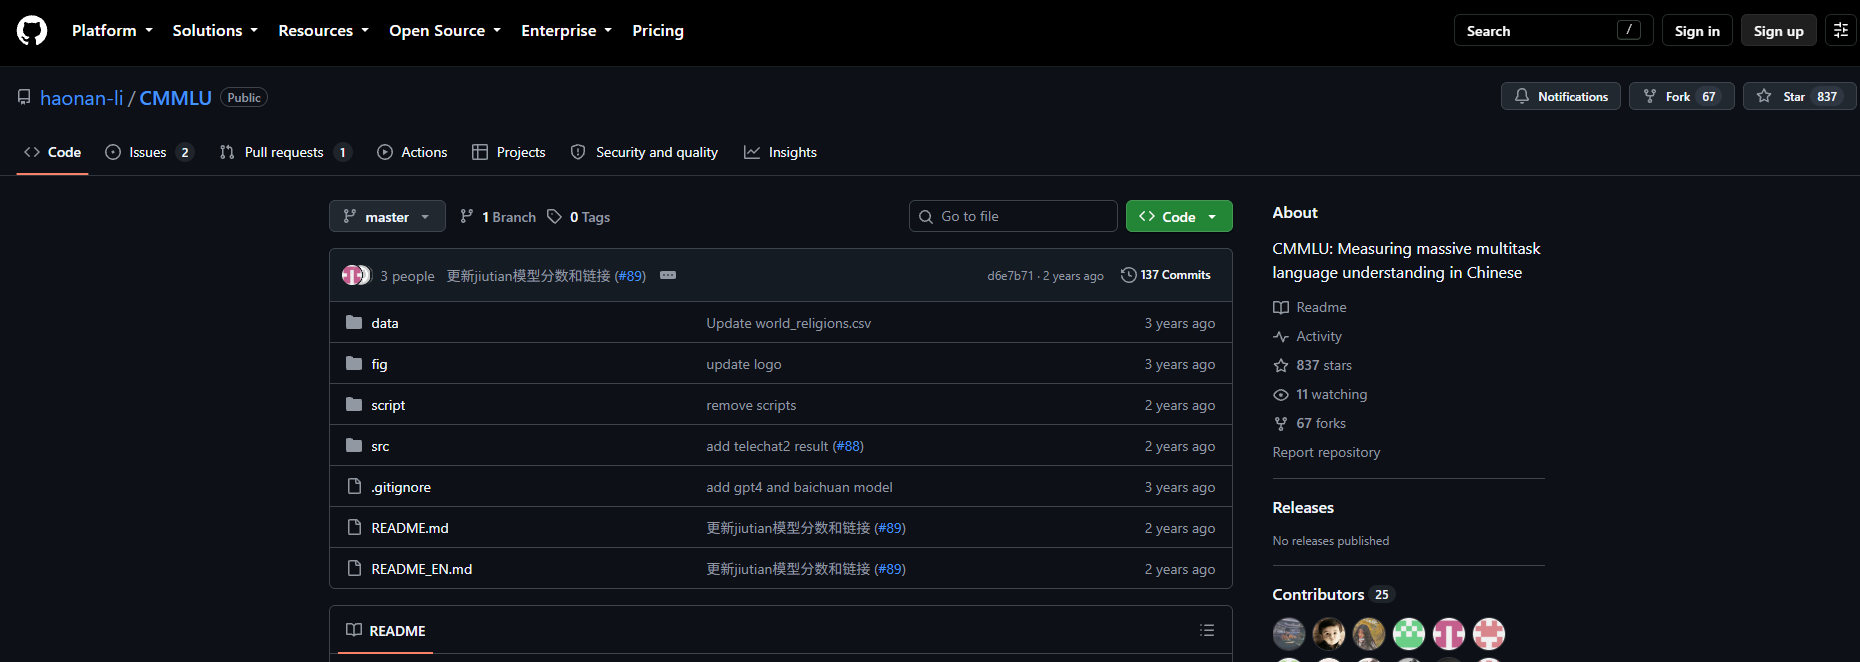Open the Insights tab

click(x=780, y=152)
